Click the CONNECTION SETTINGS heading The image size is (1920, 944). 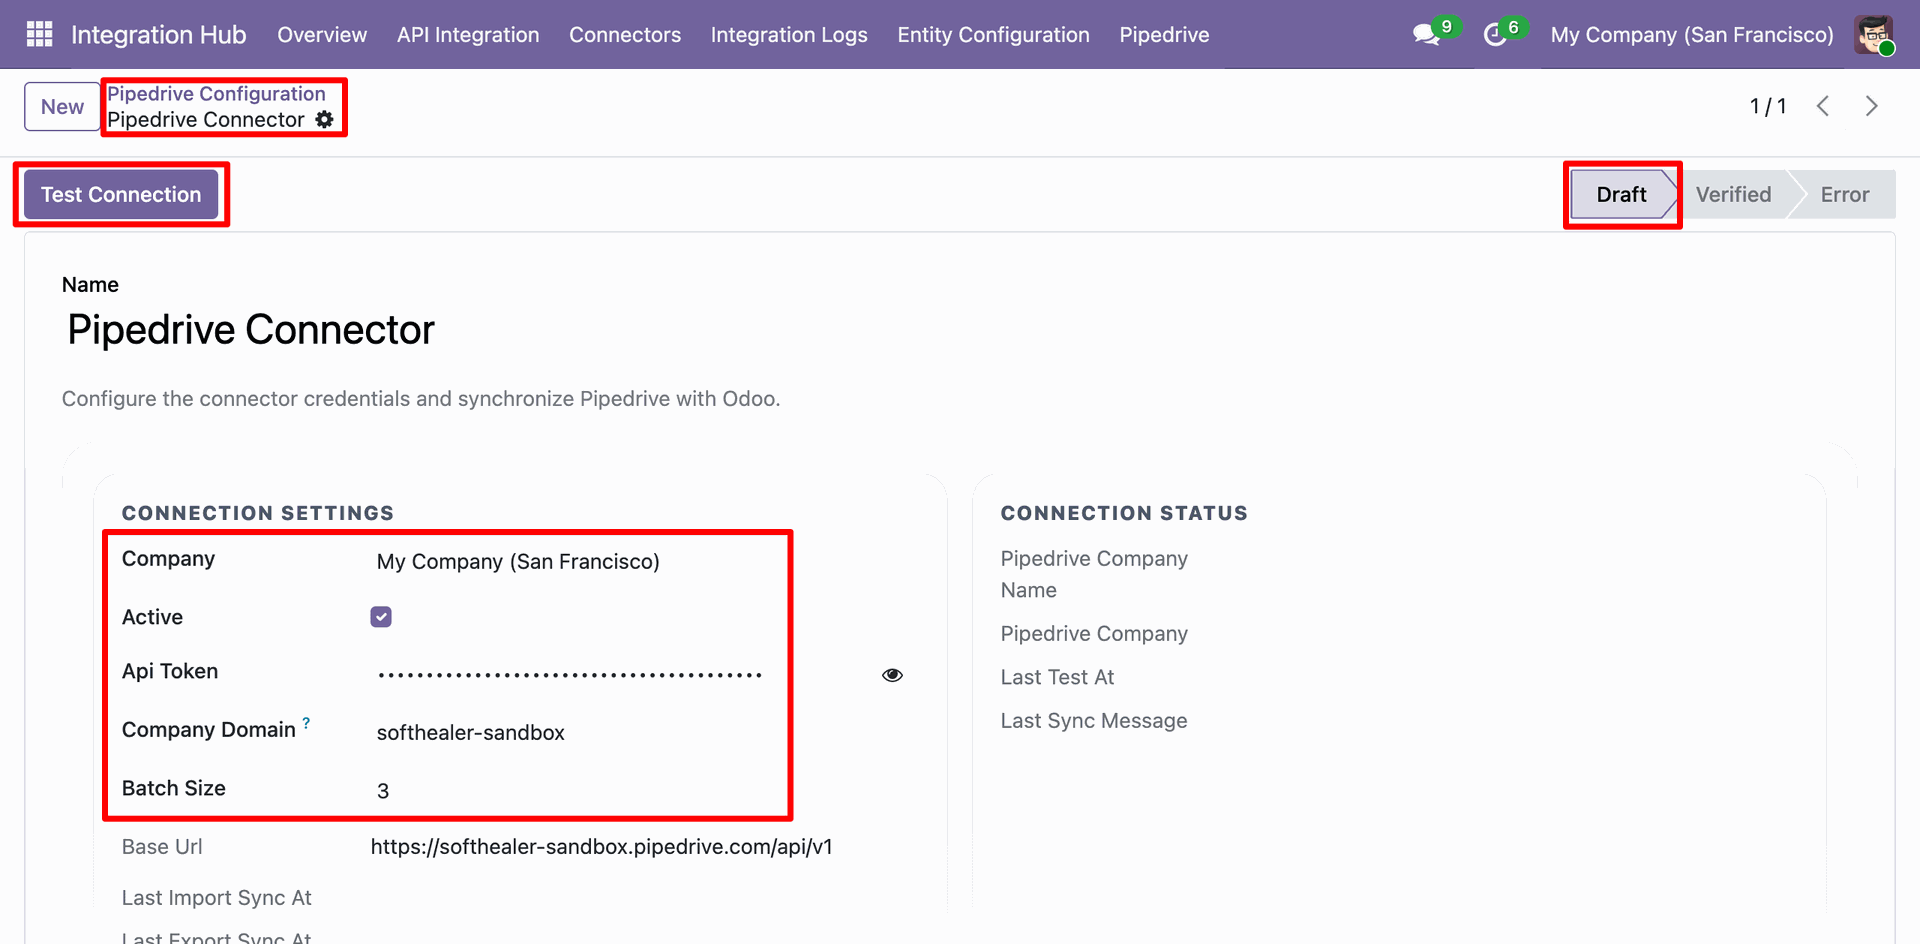pos(258,513)
